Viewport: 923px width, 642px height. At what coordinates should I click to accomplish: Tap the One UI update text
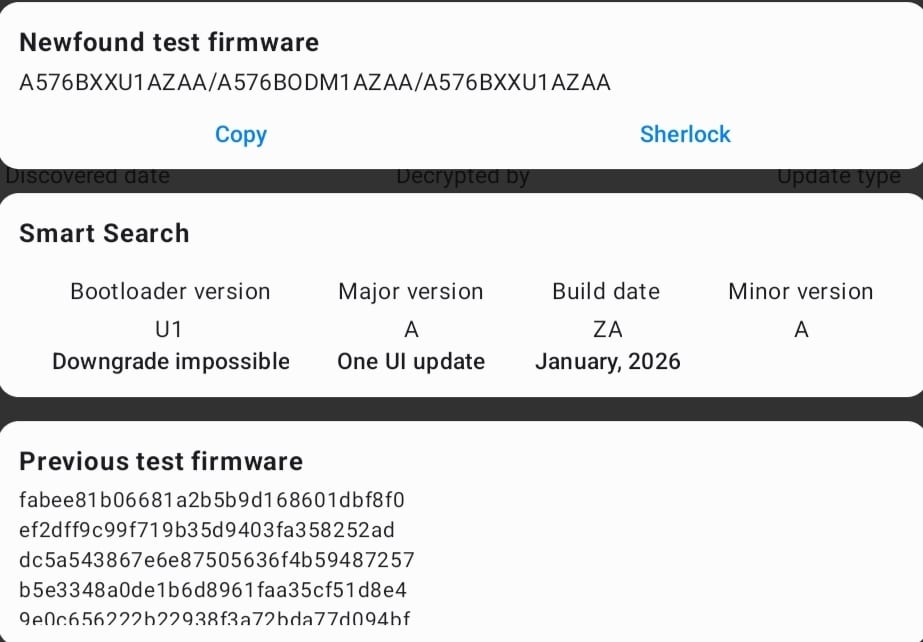[411, 361]
